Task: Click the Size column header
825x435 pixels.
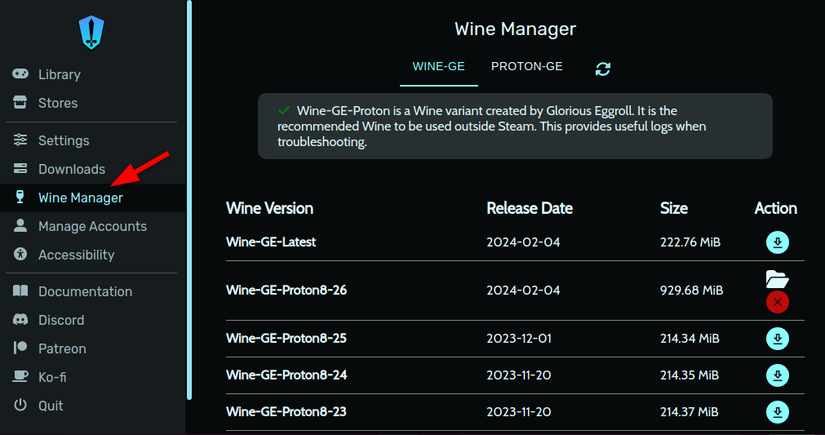Action: (673, 208)
